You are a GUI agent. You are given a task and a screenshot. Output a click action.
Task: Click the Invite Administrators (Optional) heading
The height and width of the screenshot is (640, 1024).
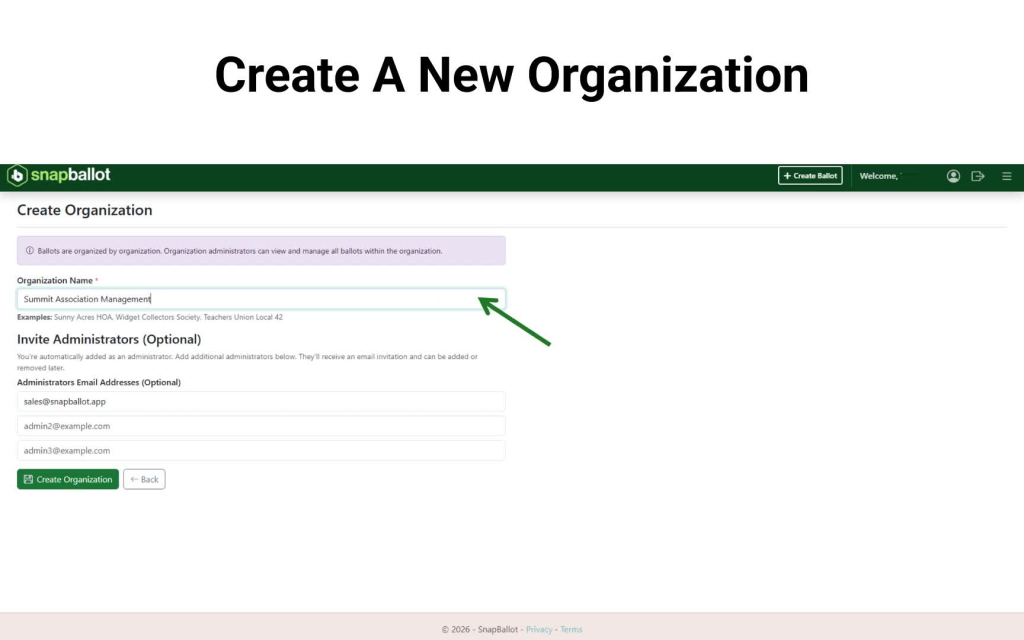click(109, 340)
